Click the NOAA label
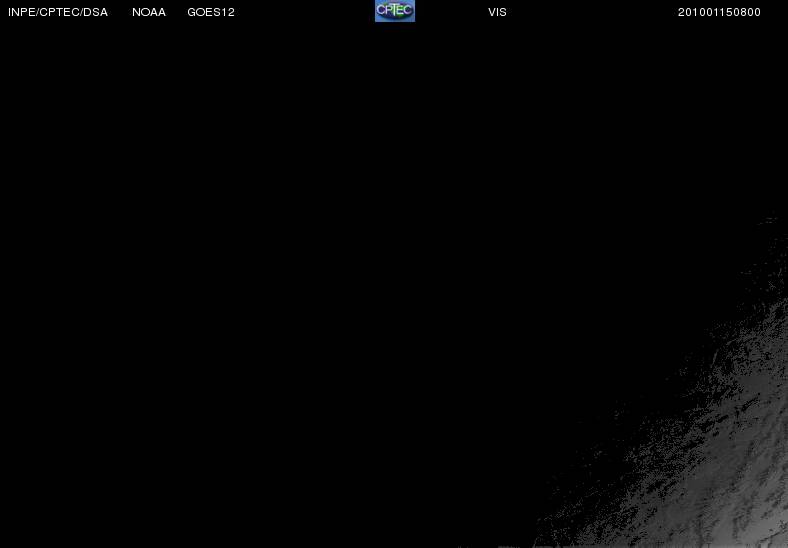 click(149, 12)
